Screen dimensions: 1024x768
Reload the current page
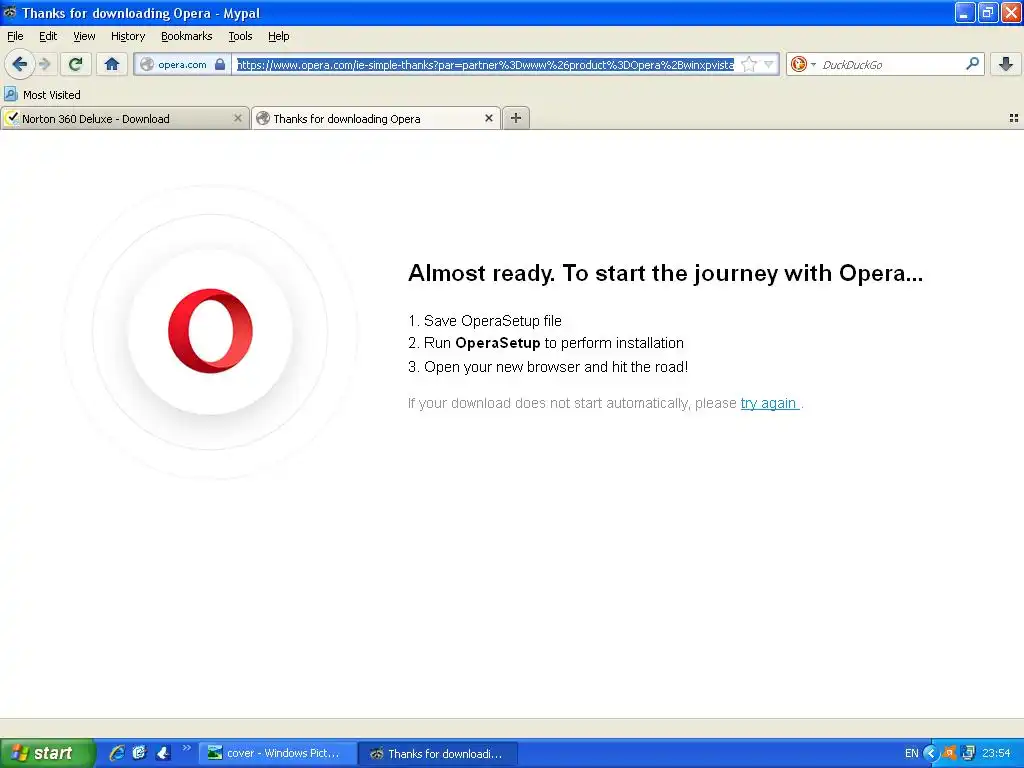[76, 64]
